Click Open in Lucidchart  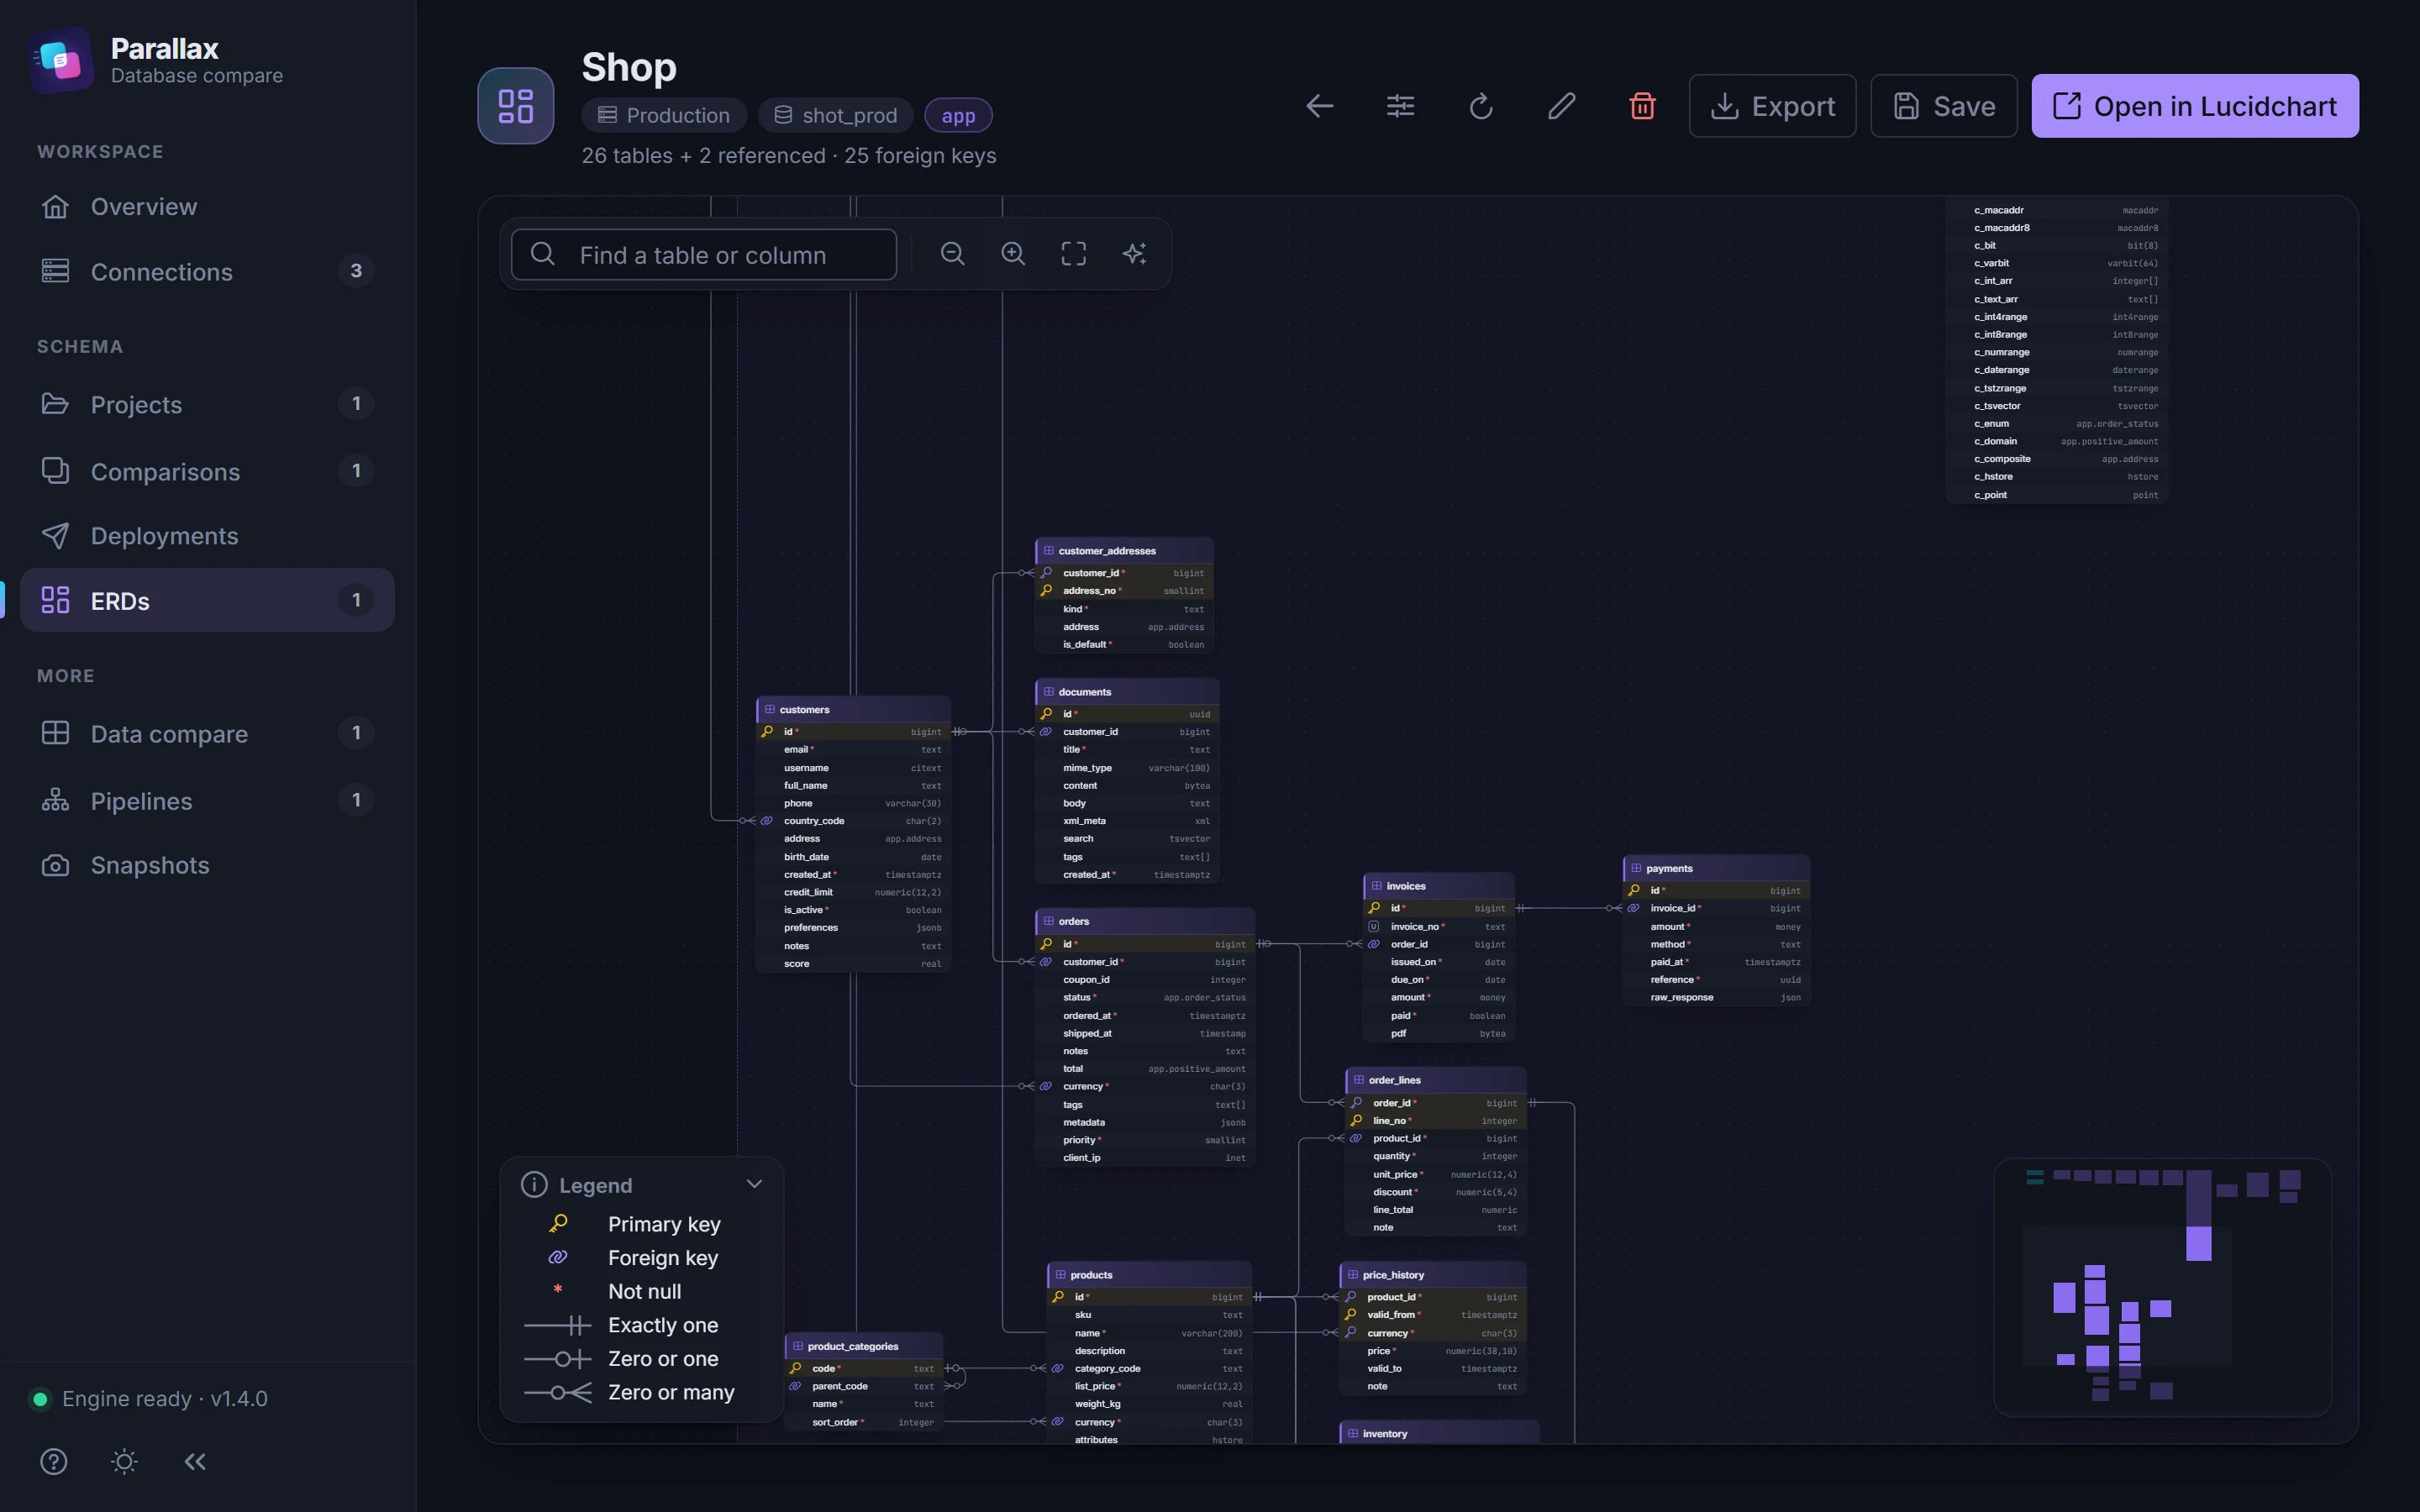coord(2195,106)
